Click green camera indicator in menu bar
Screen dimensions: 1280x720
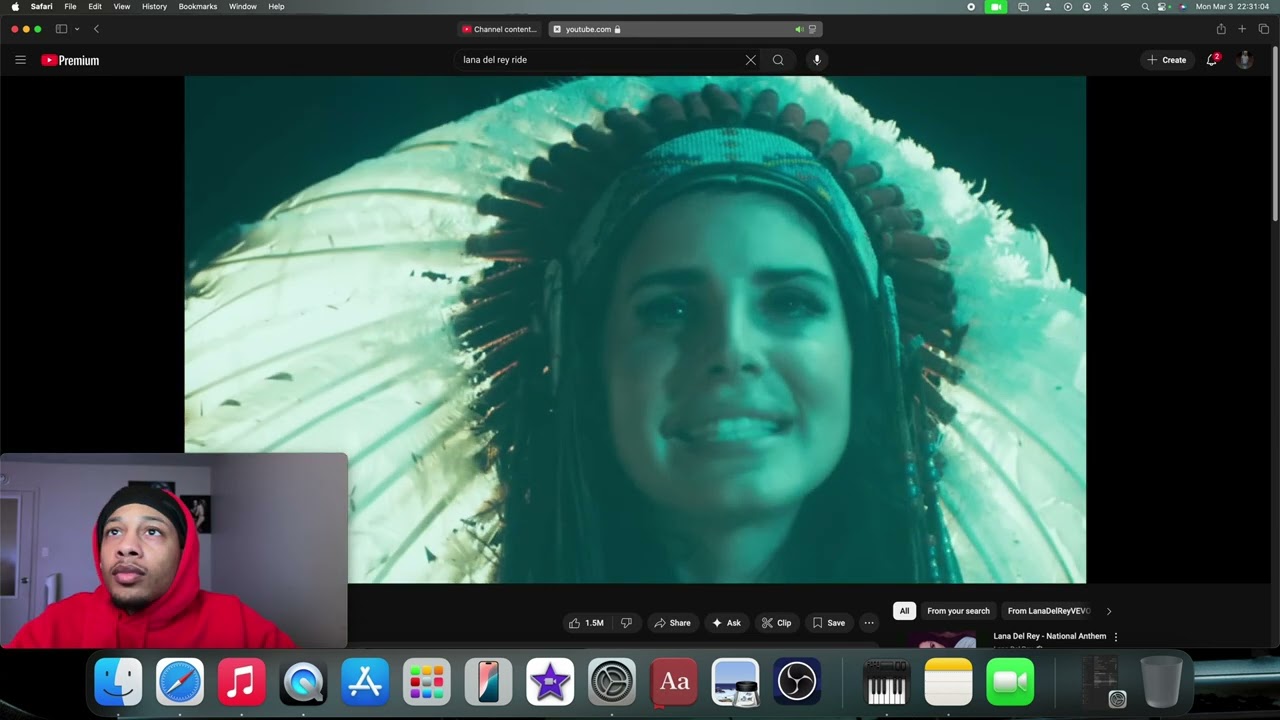[x=996, y=7]
